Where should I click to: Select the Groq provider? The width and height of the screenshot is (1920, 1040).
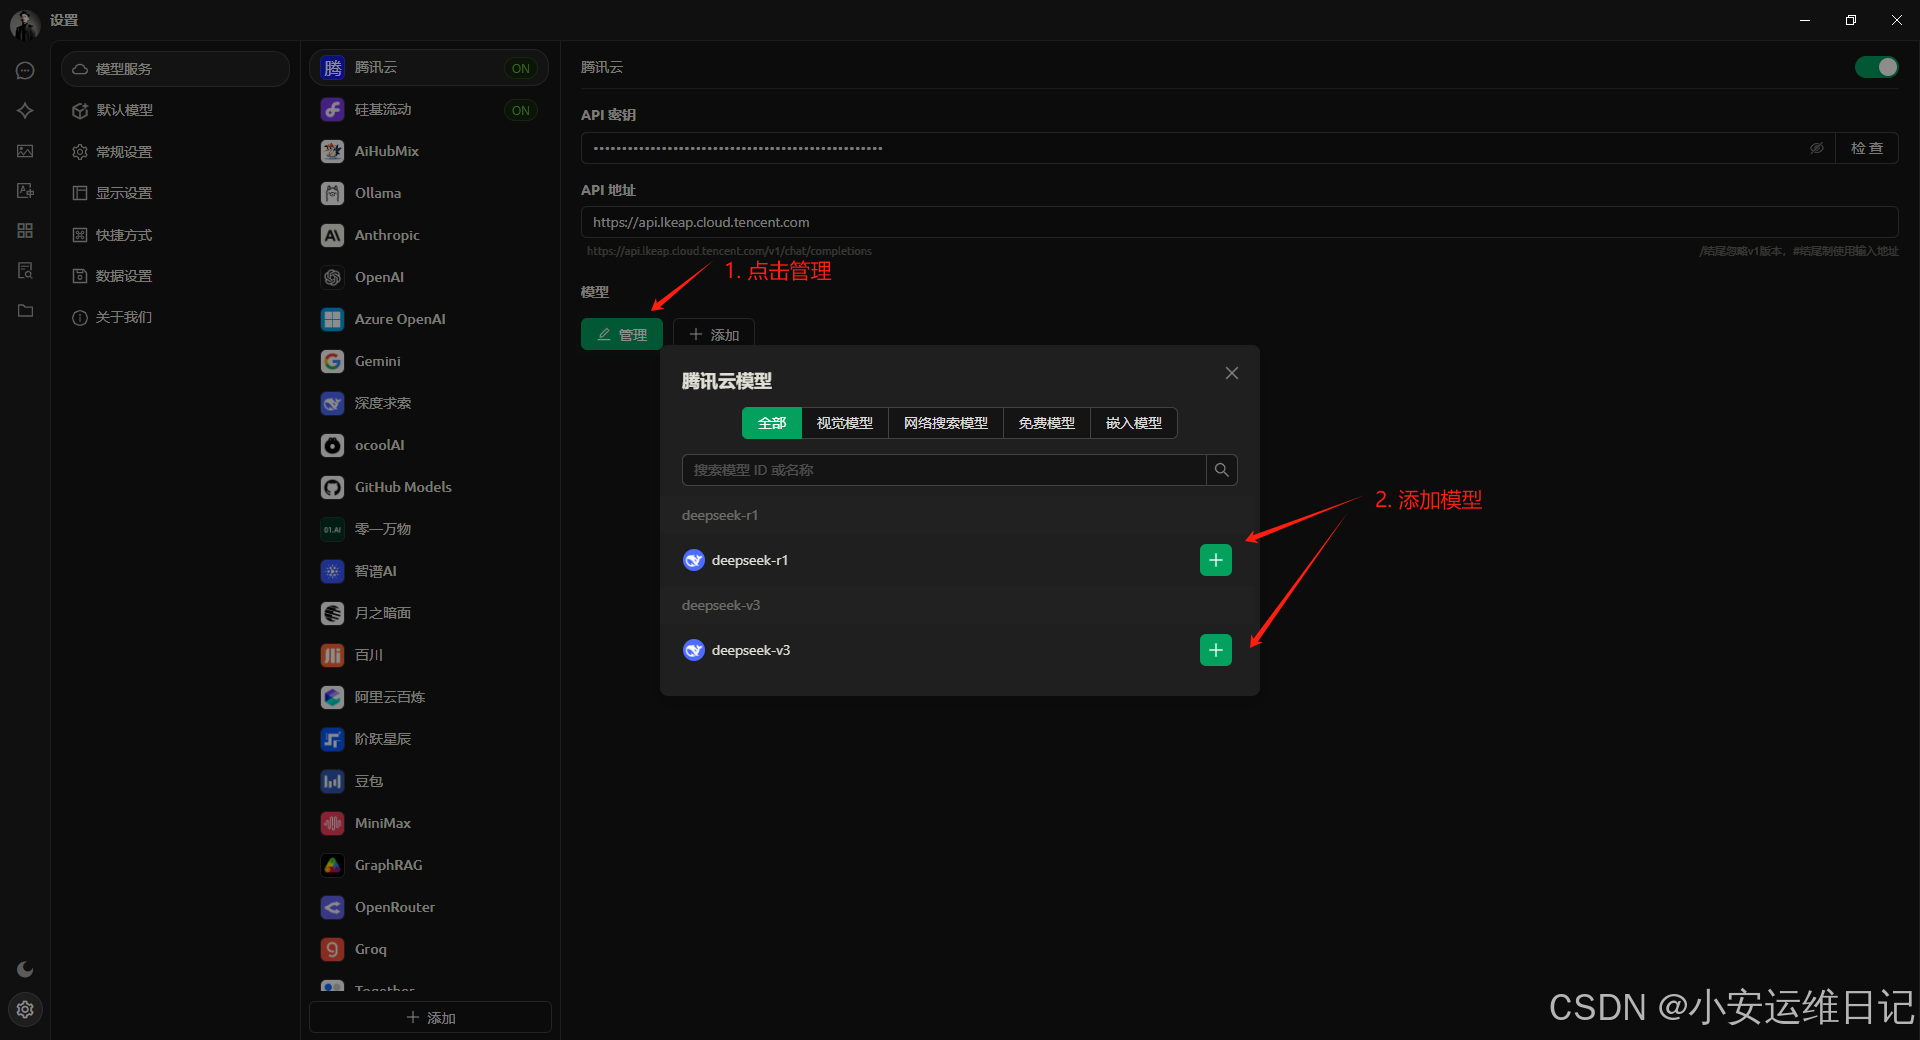coord(428,949)
